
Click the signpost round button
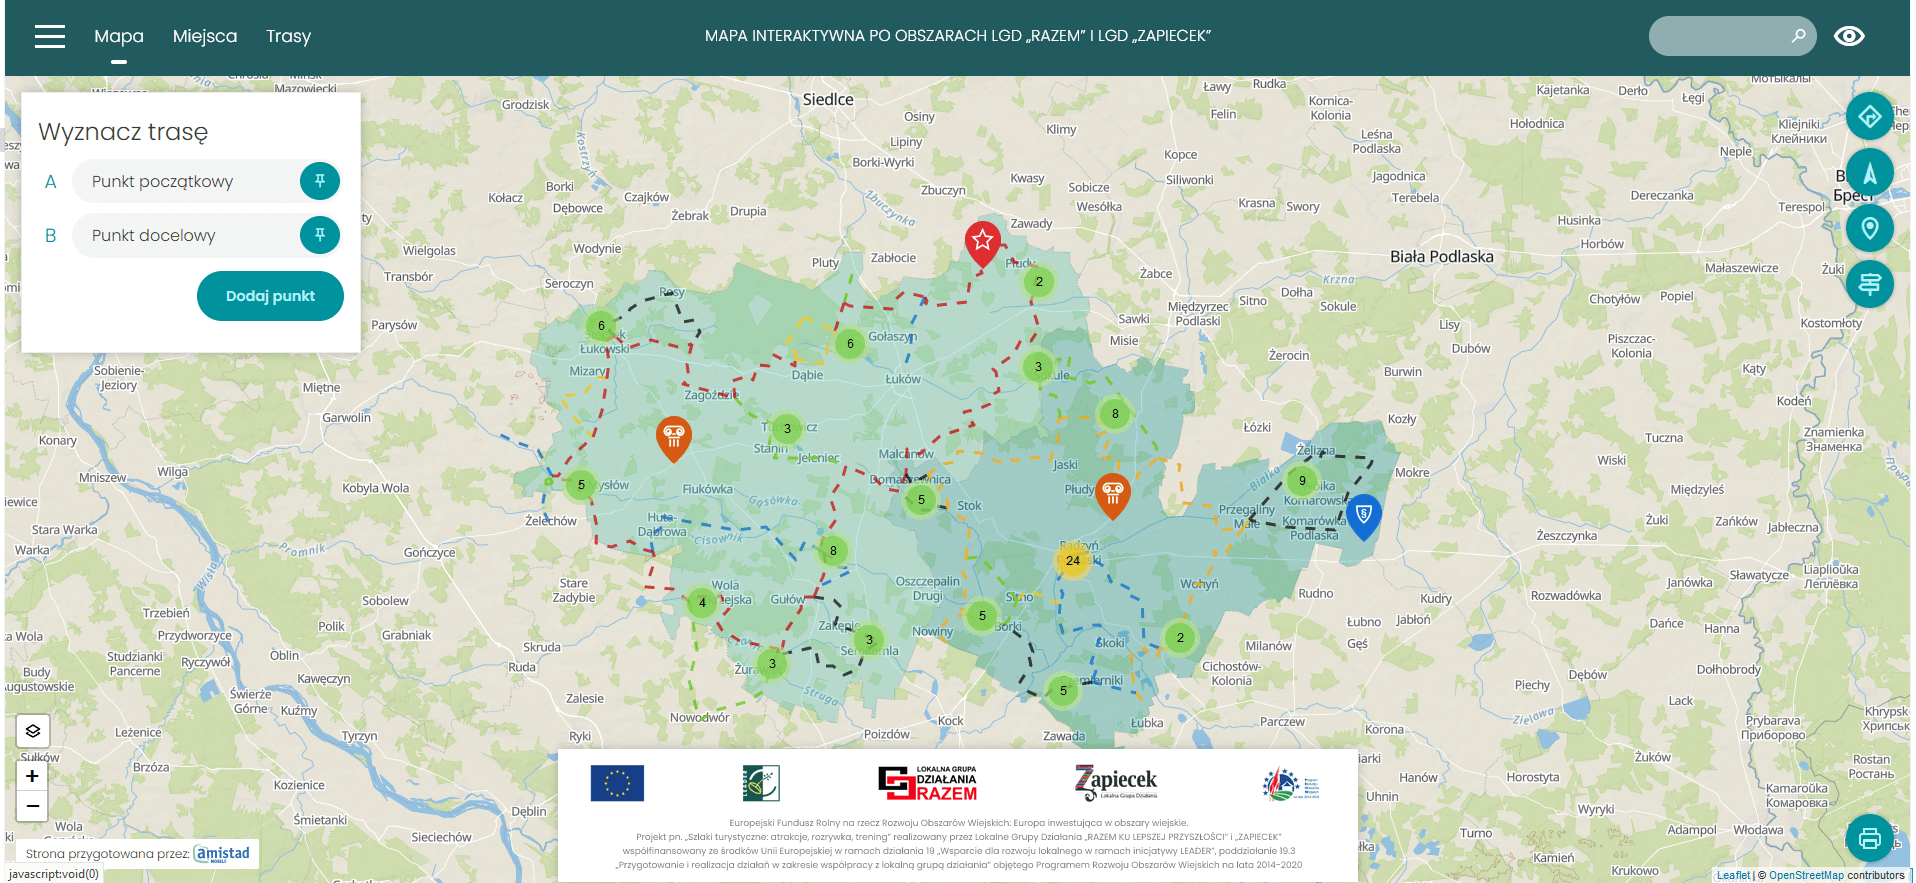pos(1869,285)
